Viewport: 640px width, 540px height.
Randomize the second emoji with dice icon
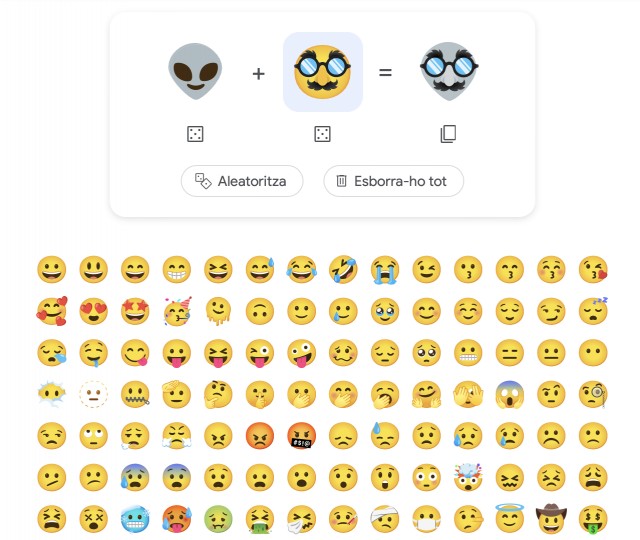coord(322,134)
